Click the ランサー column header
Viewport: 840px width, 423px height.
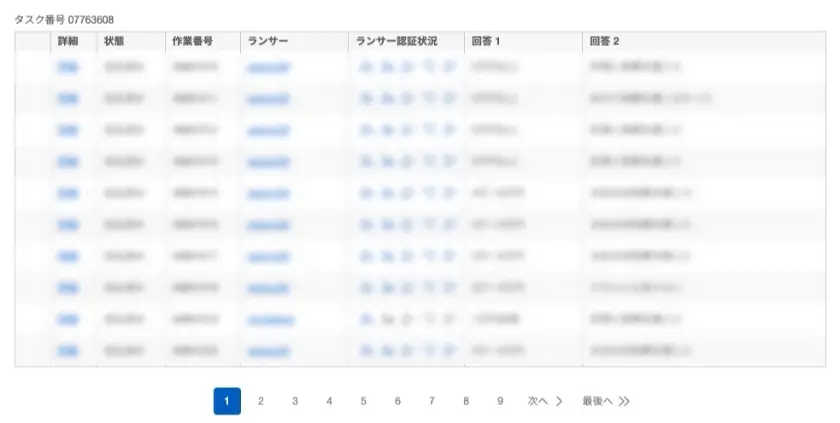[x=267, y=41]
